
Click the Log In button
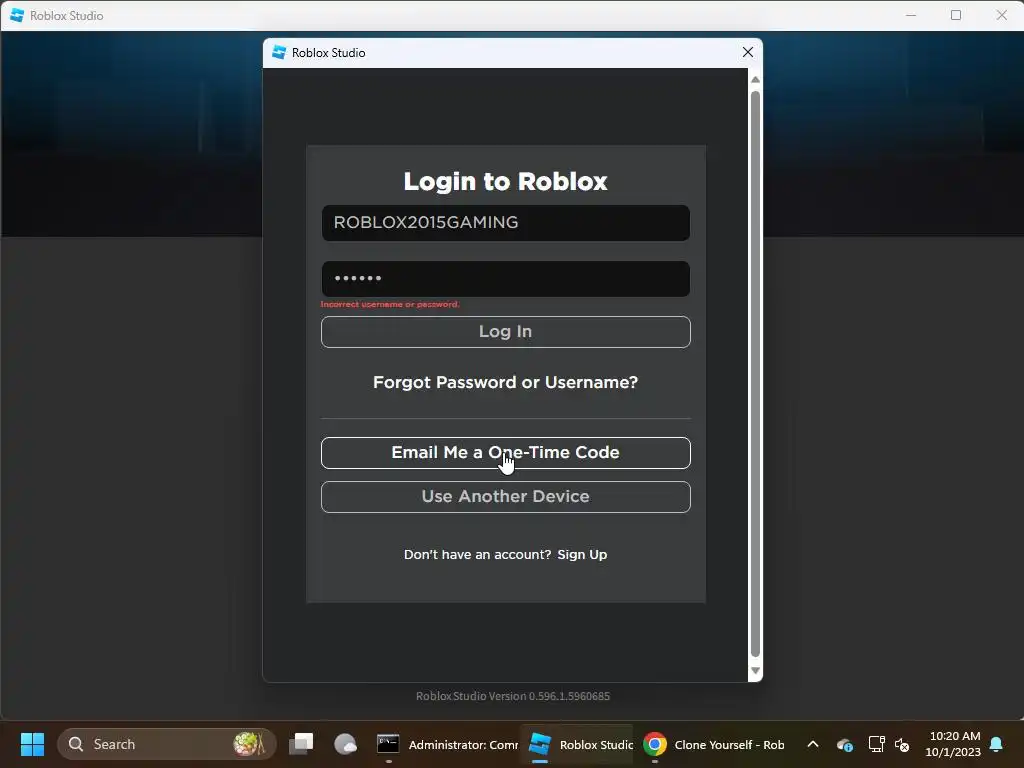point(505,332)
